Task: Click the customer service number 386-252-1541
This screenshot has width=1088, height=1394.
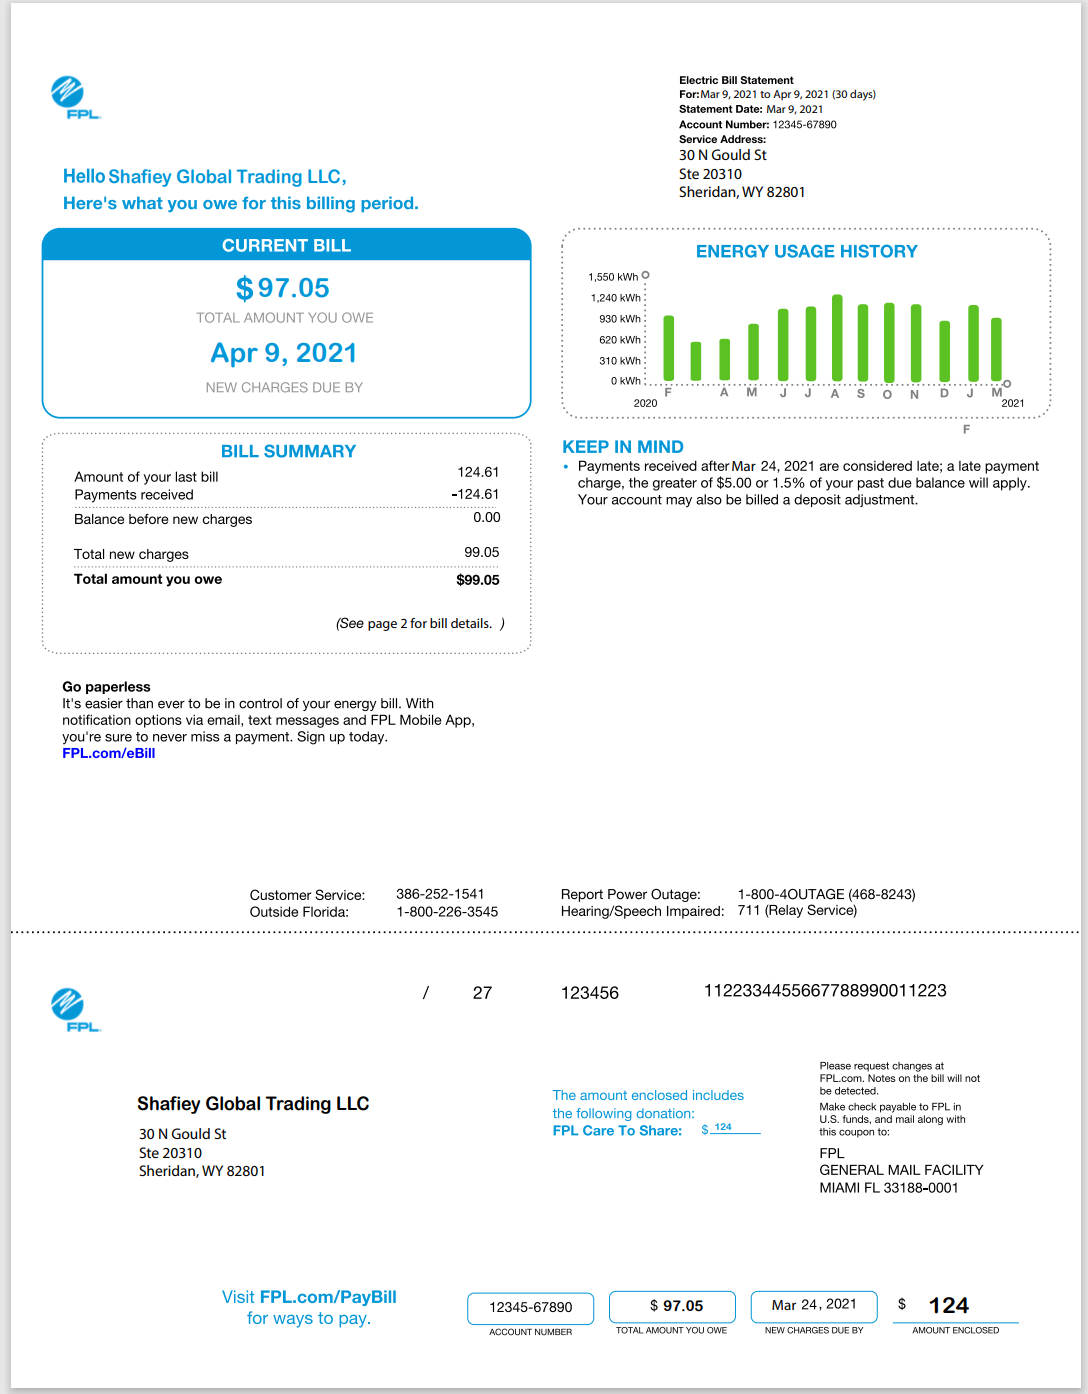Action: 440,894
